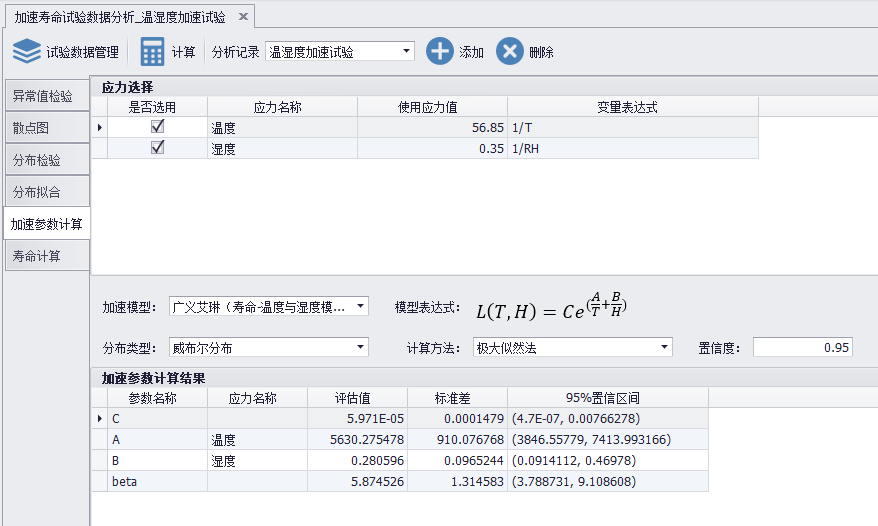This screenshot has width=878, height=526.
Task: Click estimate value 5.971E-05
Action: (x=357, y=418)
